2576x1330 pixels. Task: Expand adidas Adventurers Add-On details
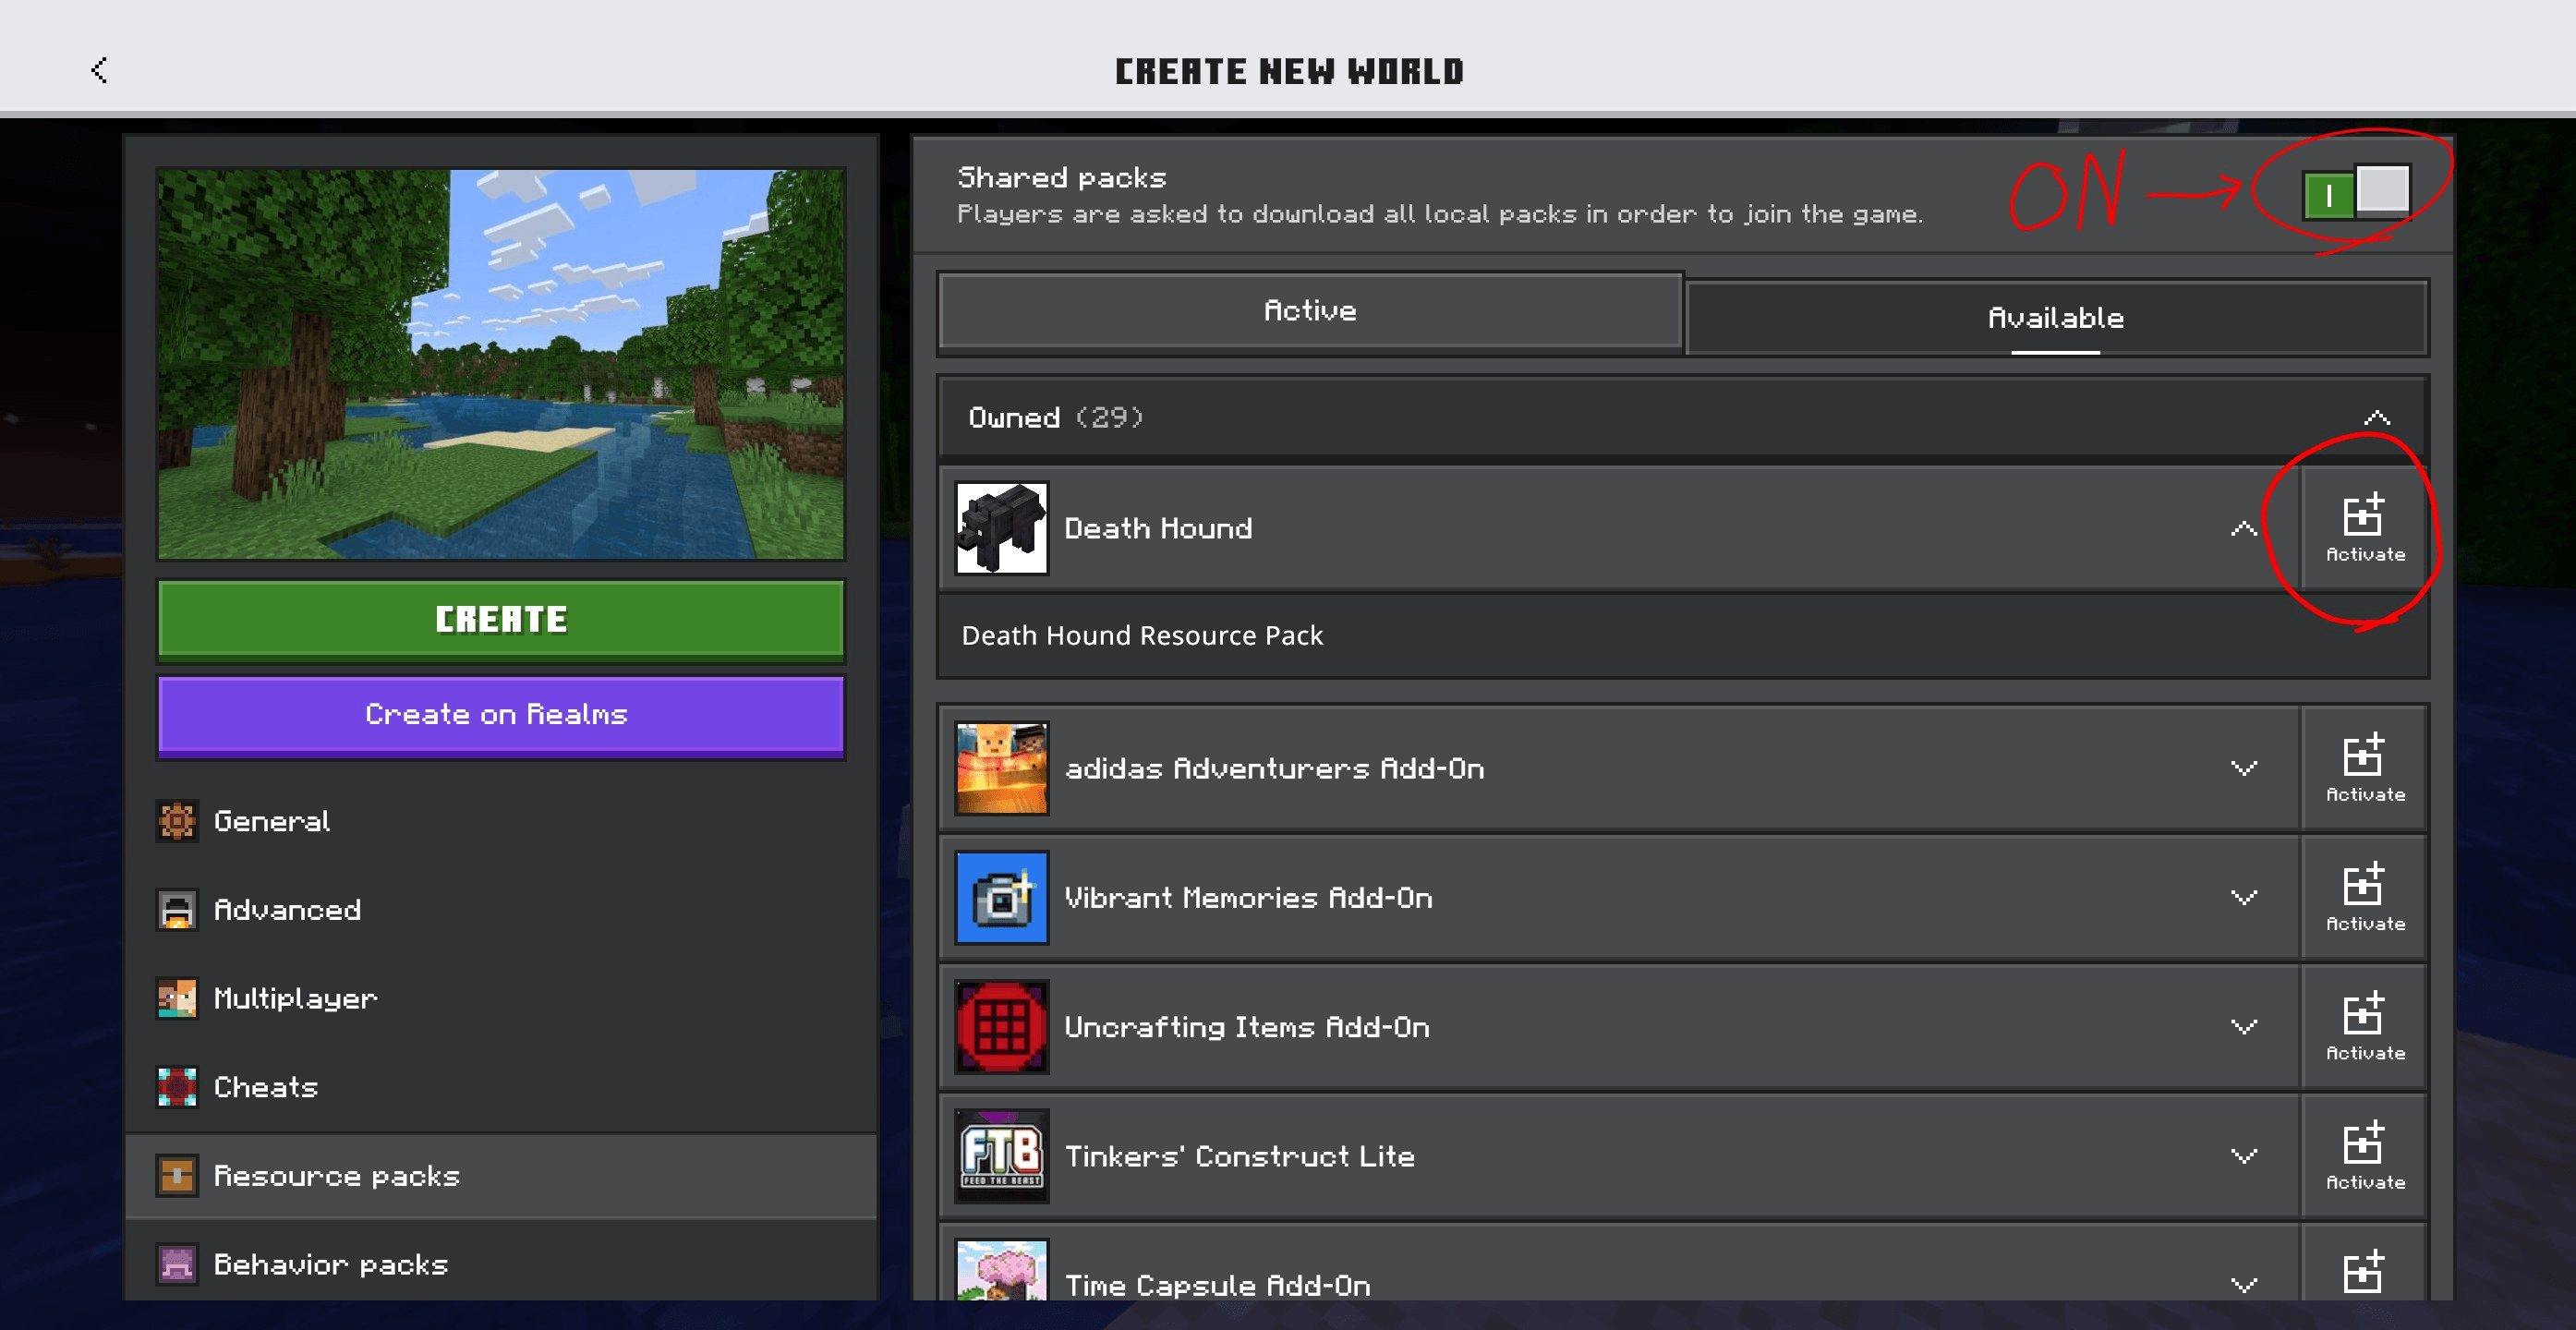(x=2243, y=768)
